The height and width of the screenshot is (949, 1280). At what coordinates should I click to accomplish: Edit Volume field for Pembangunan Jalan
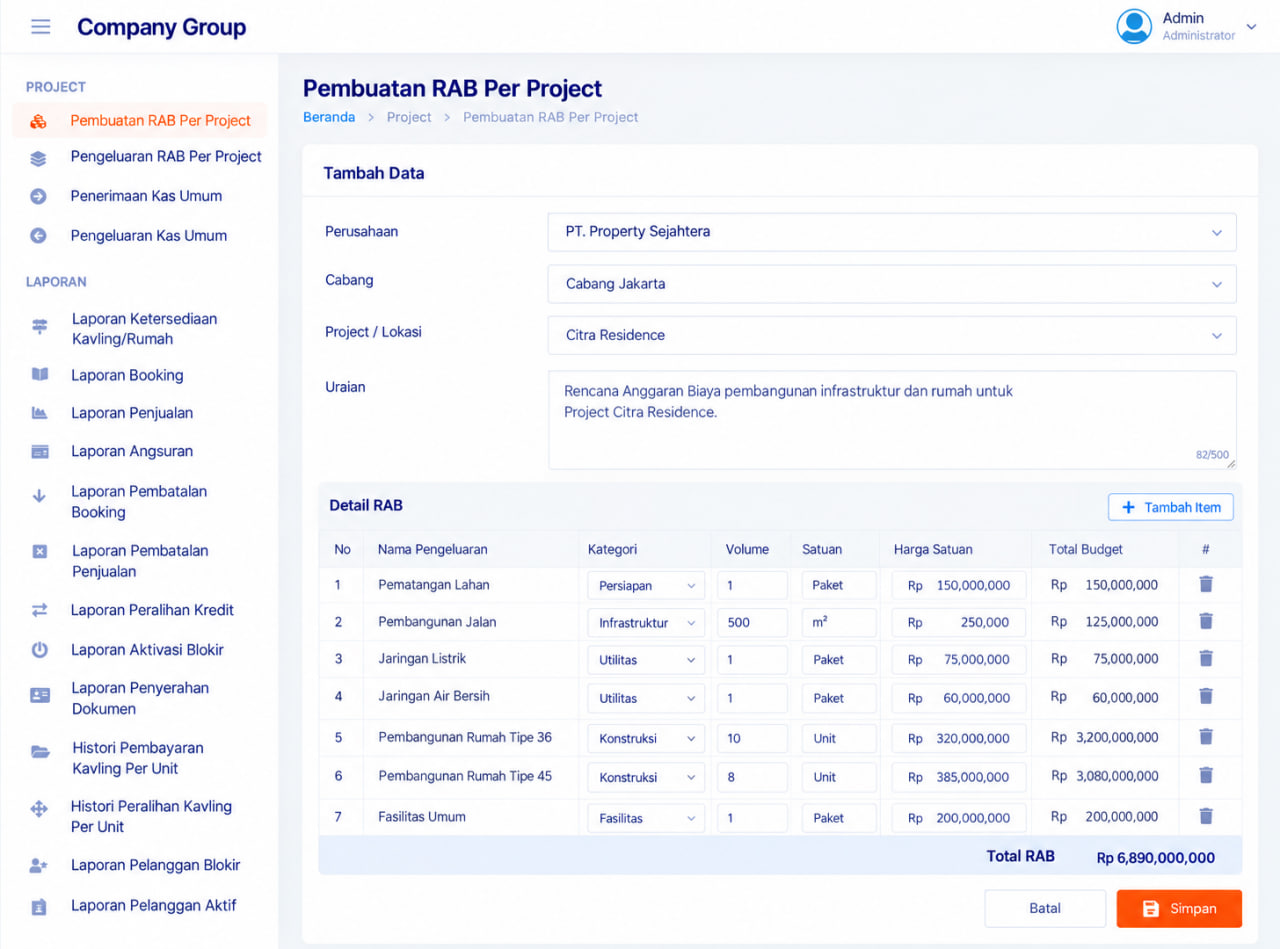click(752, 623)
